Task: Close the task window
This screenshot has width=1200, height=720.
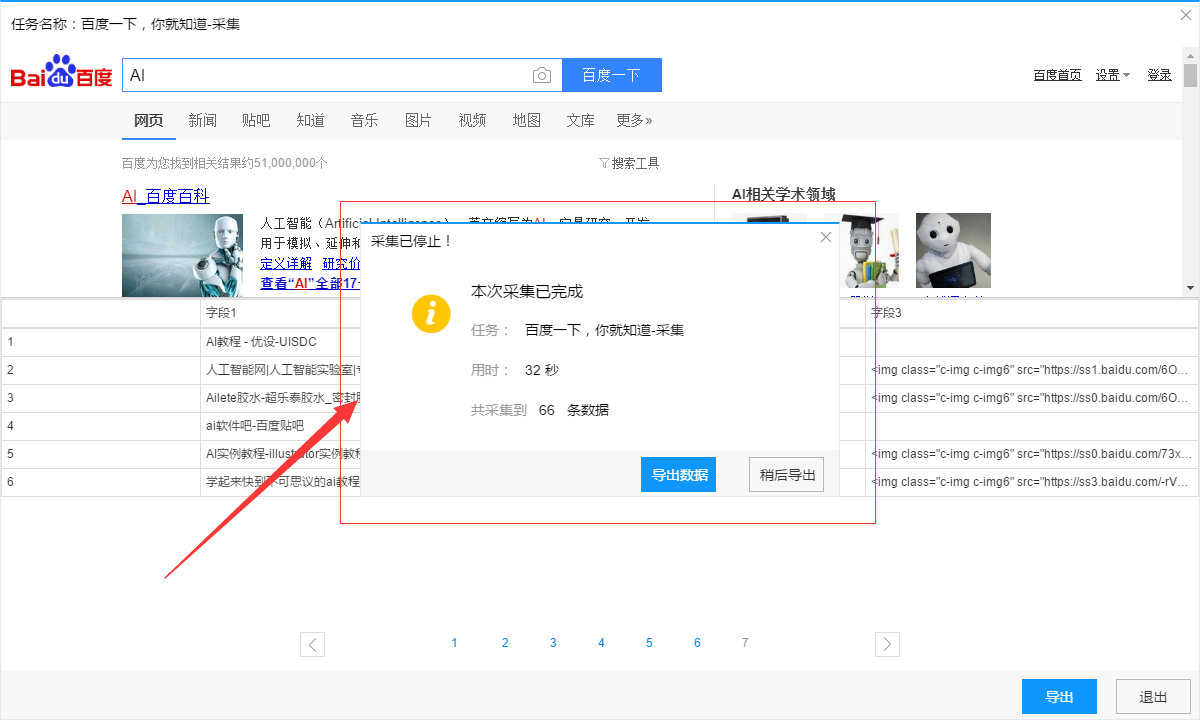Action: tap(1186, 14)
